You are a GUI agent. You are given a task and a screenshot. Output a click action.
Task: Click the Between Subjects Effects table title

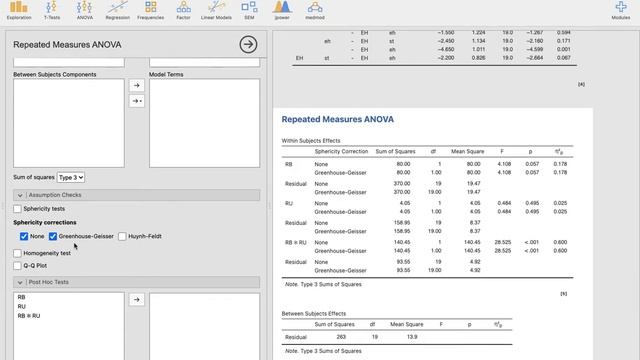[x=313, y=314]
